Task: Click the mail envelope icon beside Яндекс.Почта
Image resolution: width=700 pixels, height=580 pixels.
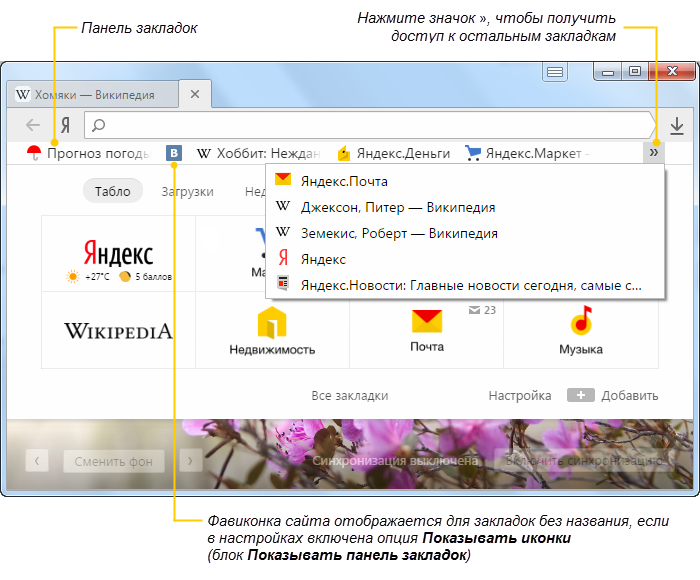Action: pos(283,179)
